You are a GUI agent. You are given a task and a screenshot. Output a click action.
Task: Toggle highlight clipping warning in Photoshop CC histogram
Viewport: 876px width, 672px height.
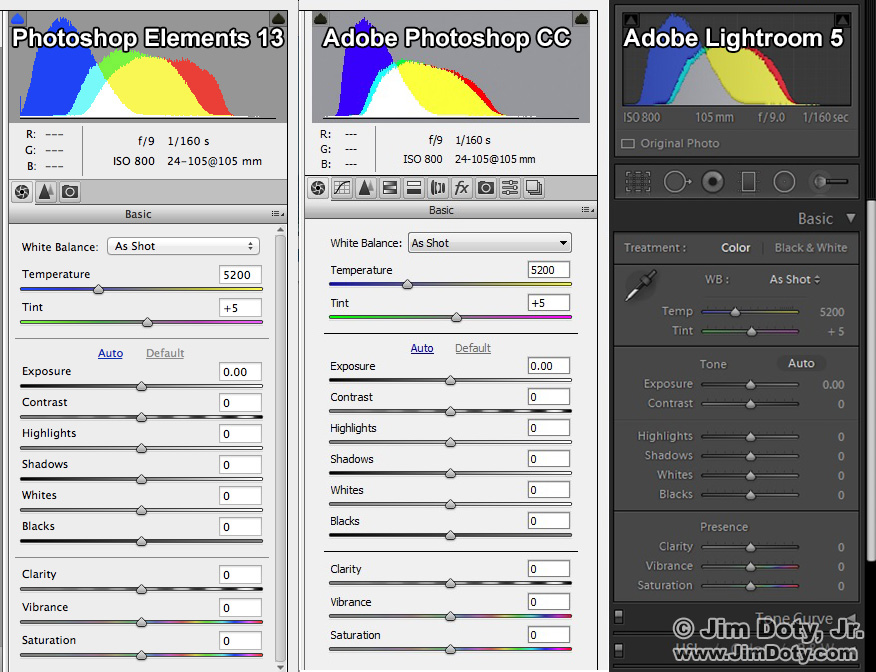pyautogui.click(x=581, y=18)
